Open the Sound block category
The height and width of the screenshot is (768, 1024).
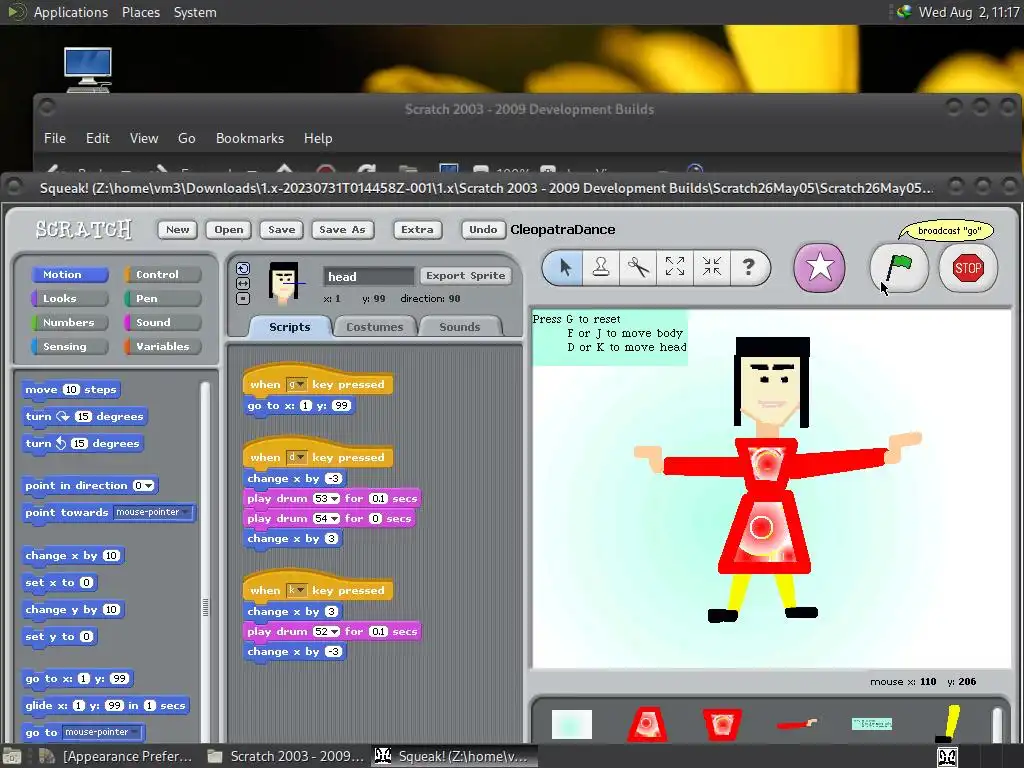coord(163,323)
